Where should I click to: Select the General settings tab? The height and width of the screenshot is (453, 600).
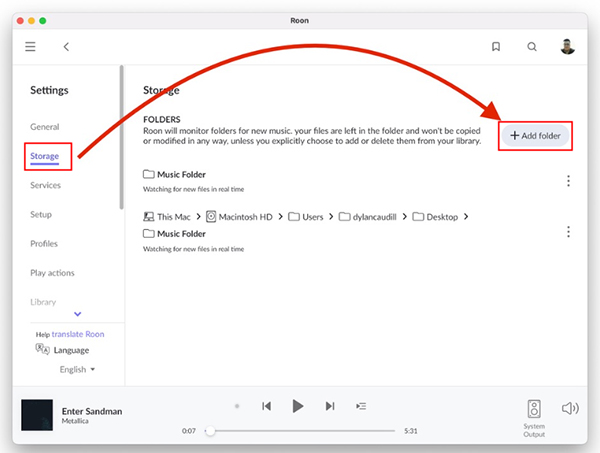[45, 127]
